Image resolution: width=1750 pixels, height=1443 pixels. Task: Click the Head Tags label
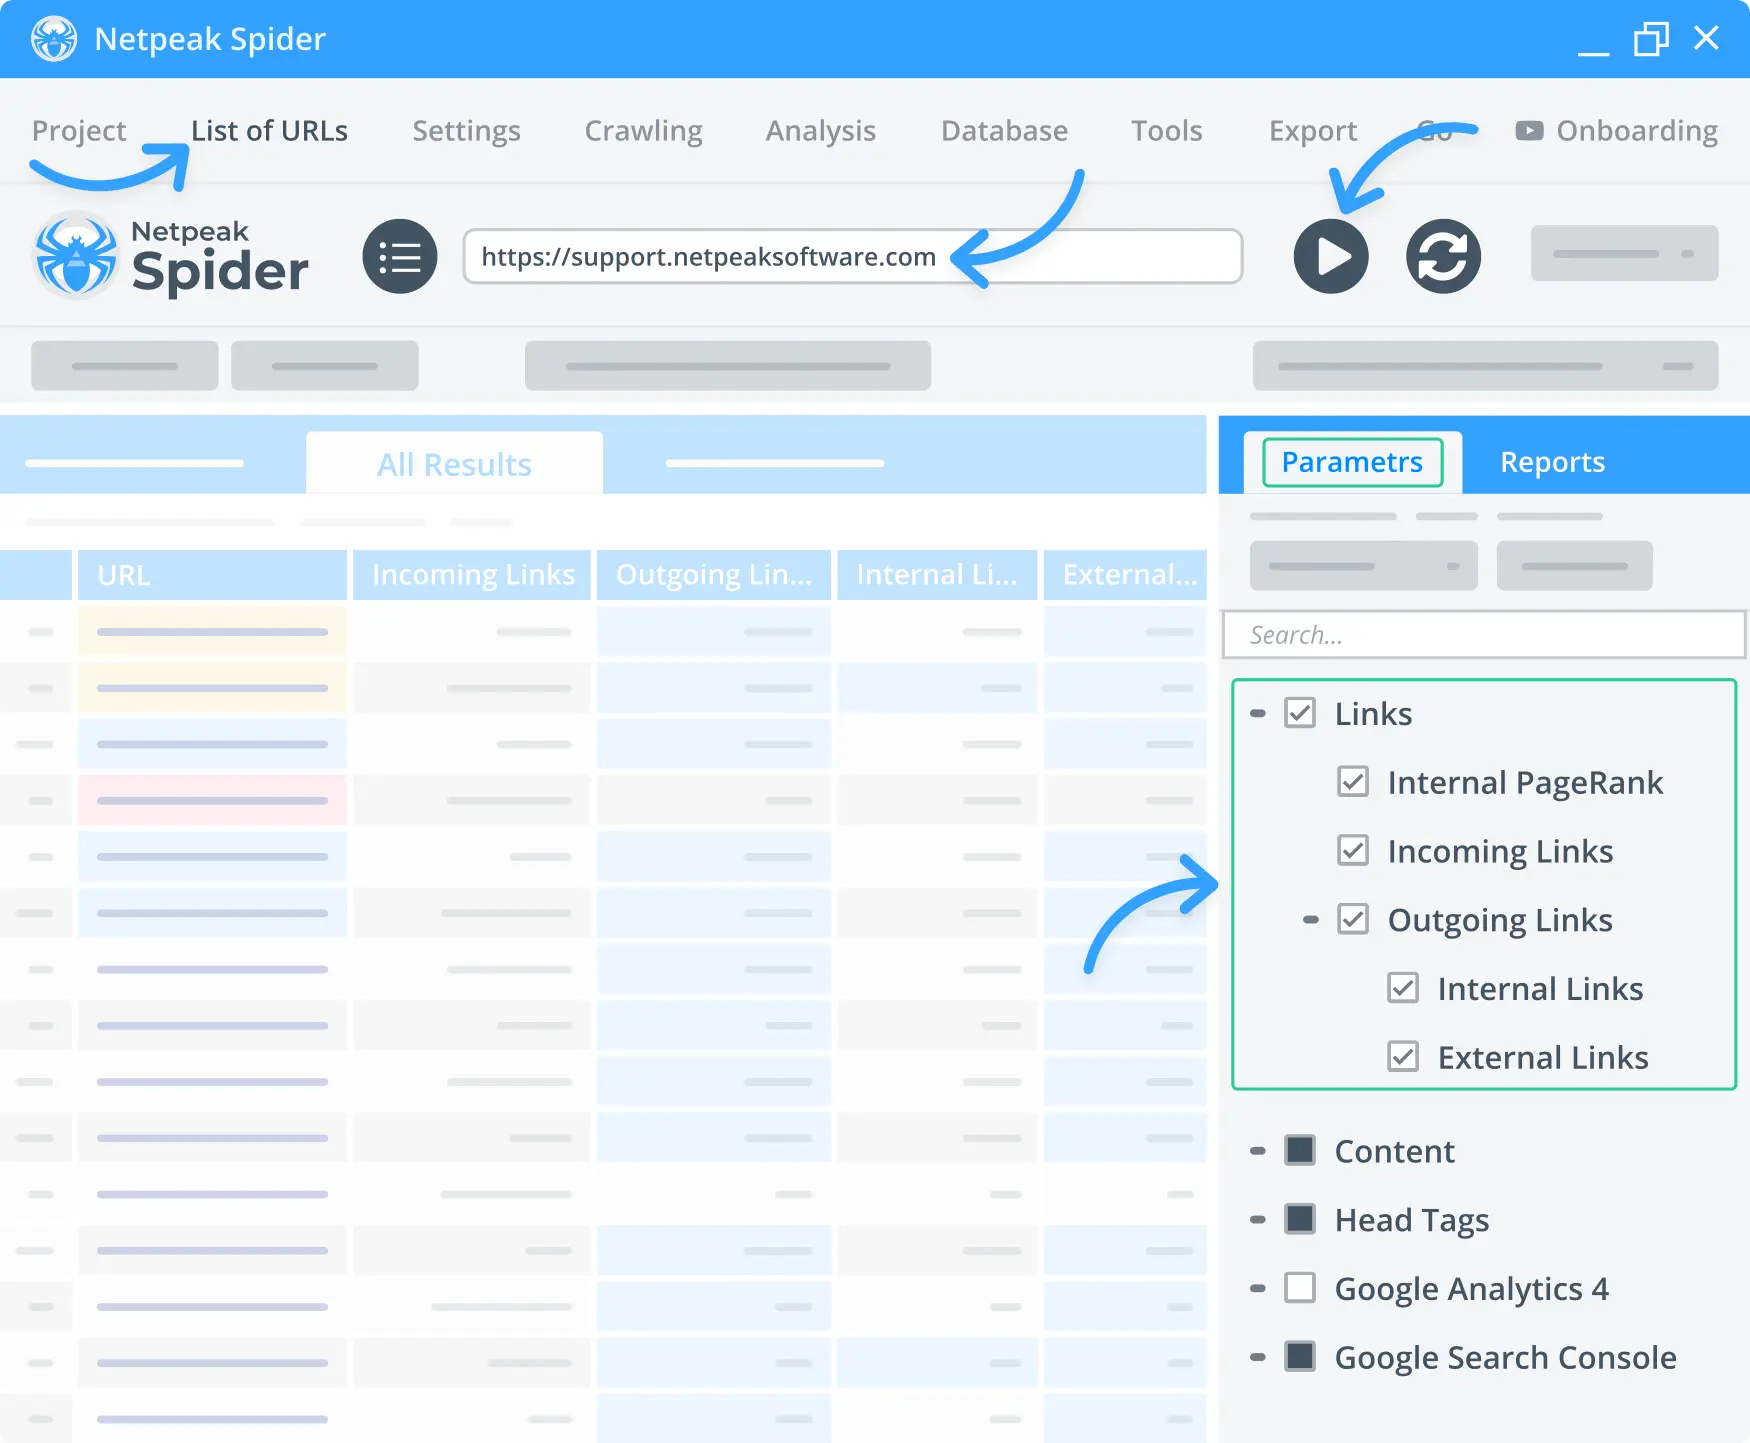[1411, 1220]
